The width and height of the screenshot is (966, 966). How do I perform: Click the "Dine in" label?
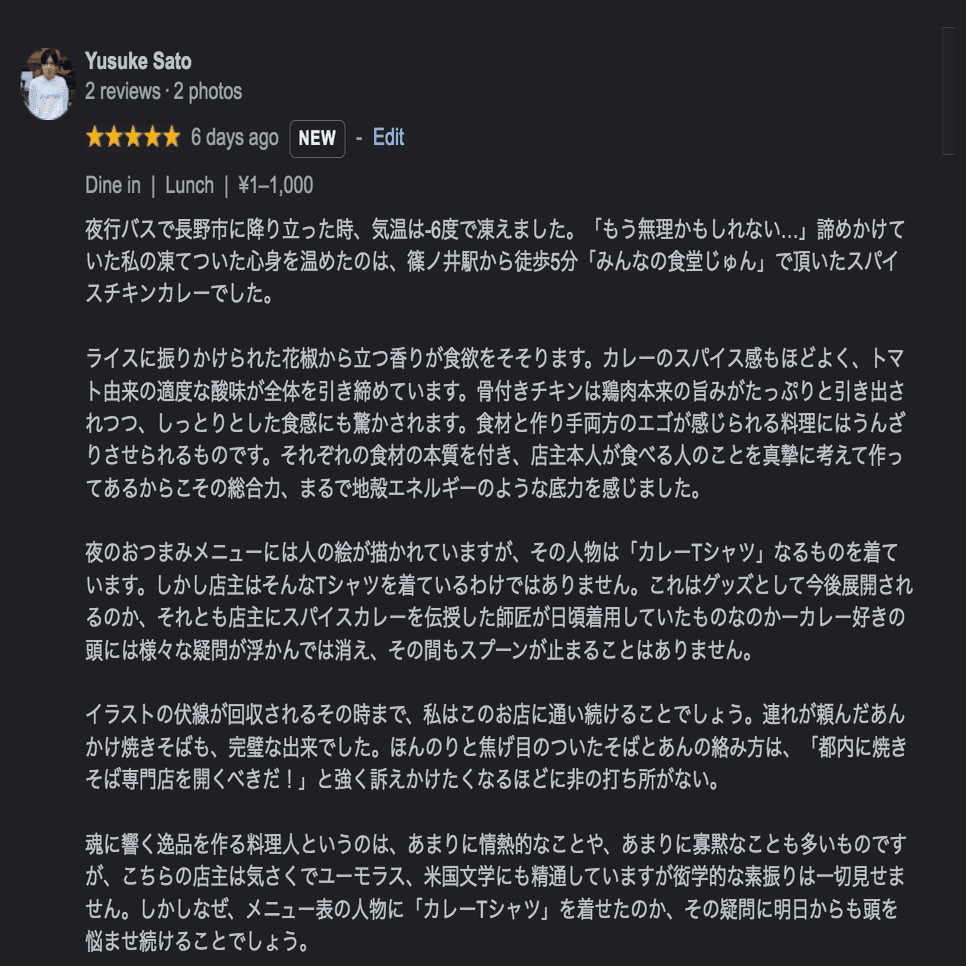click(113, 185)
